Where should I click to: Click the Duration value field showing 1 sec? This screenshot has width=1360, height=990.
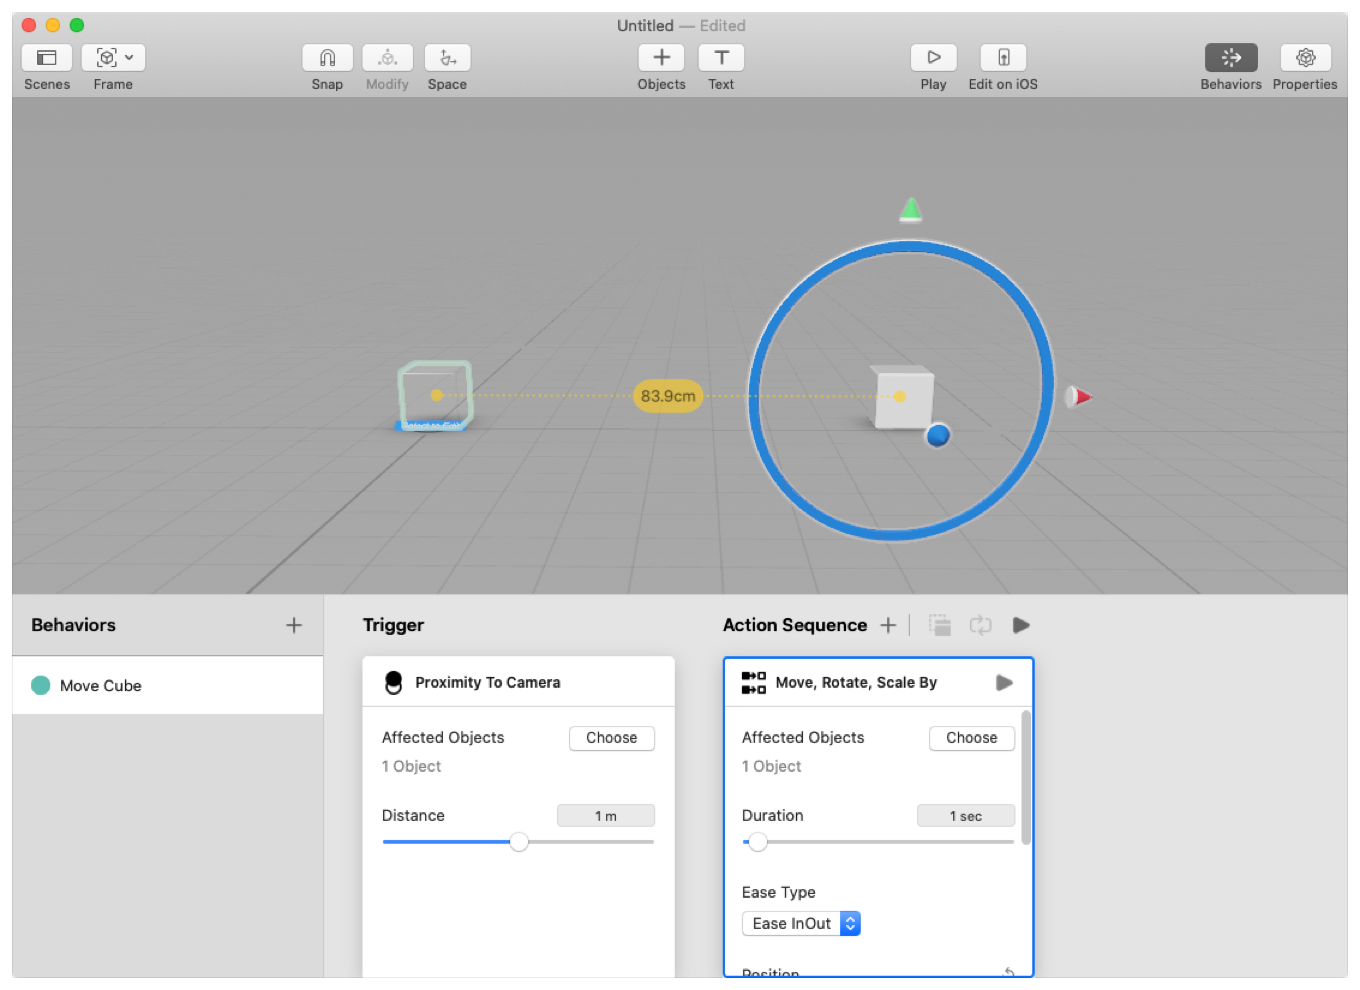pos(965,815)
